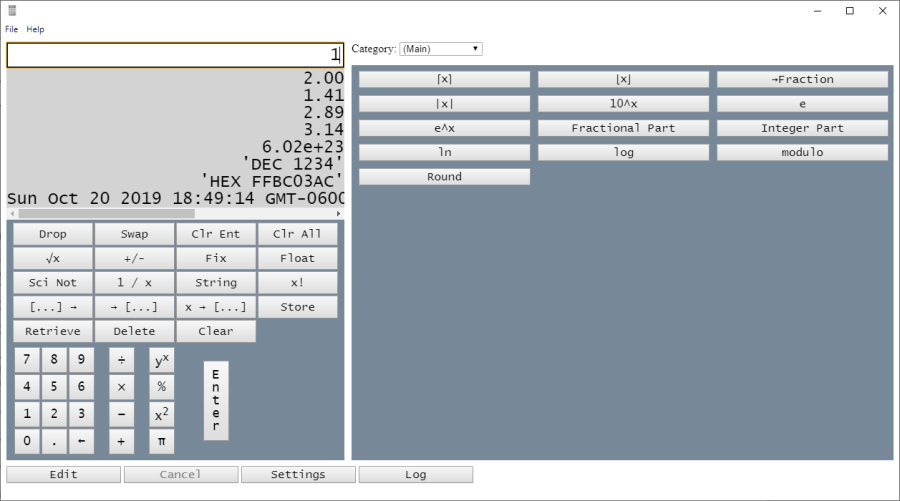The image size is (900, 501).
Task: Click the Delete button
Action: pos(134,331)
